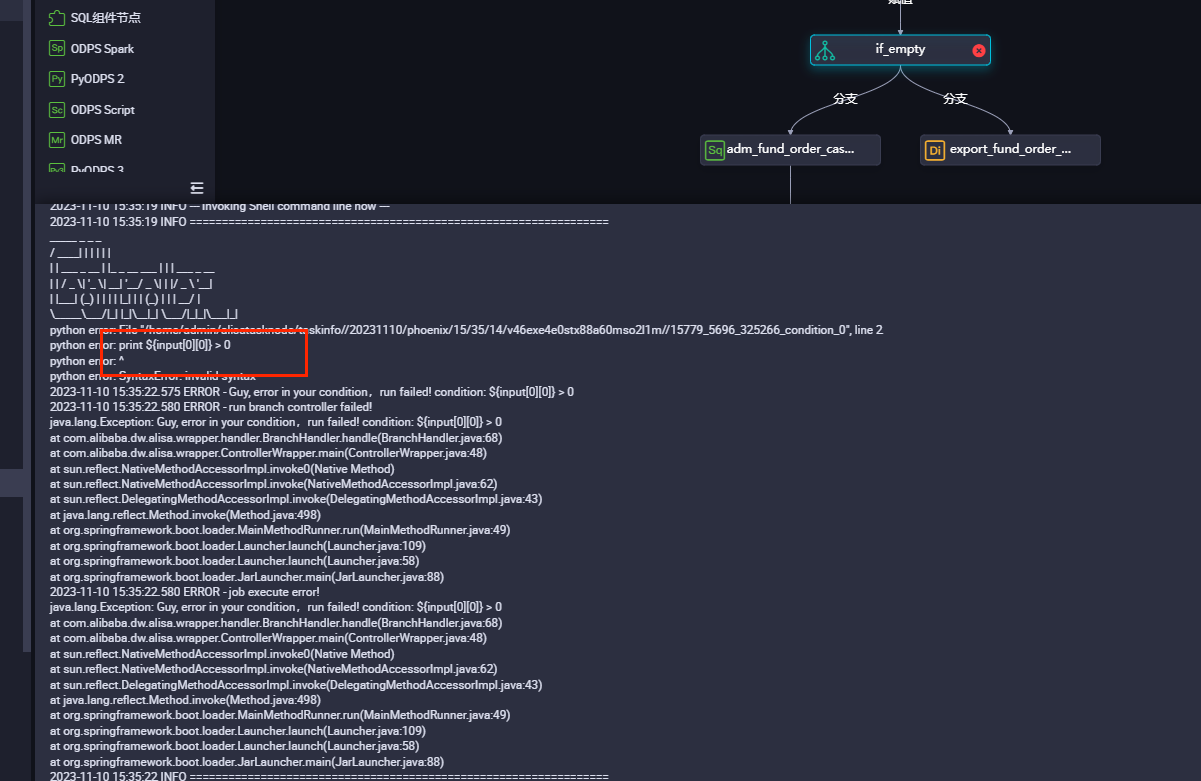Click the red error badge on if_empty
This screenshot has height=781, width=1201.
pos(978,51)
